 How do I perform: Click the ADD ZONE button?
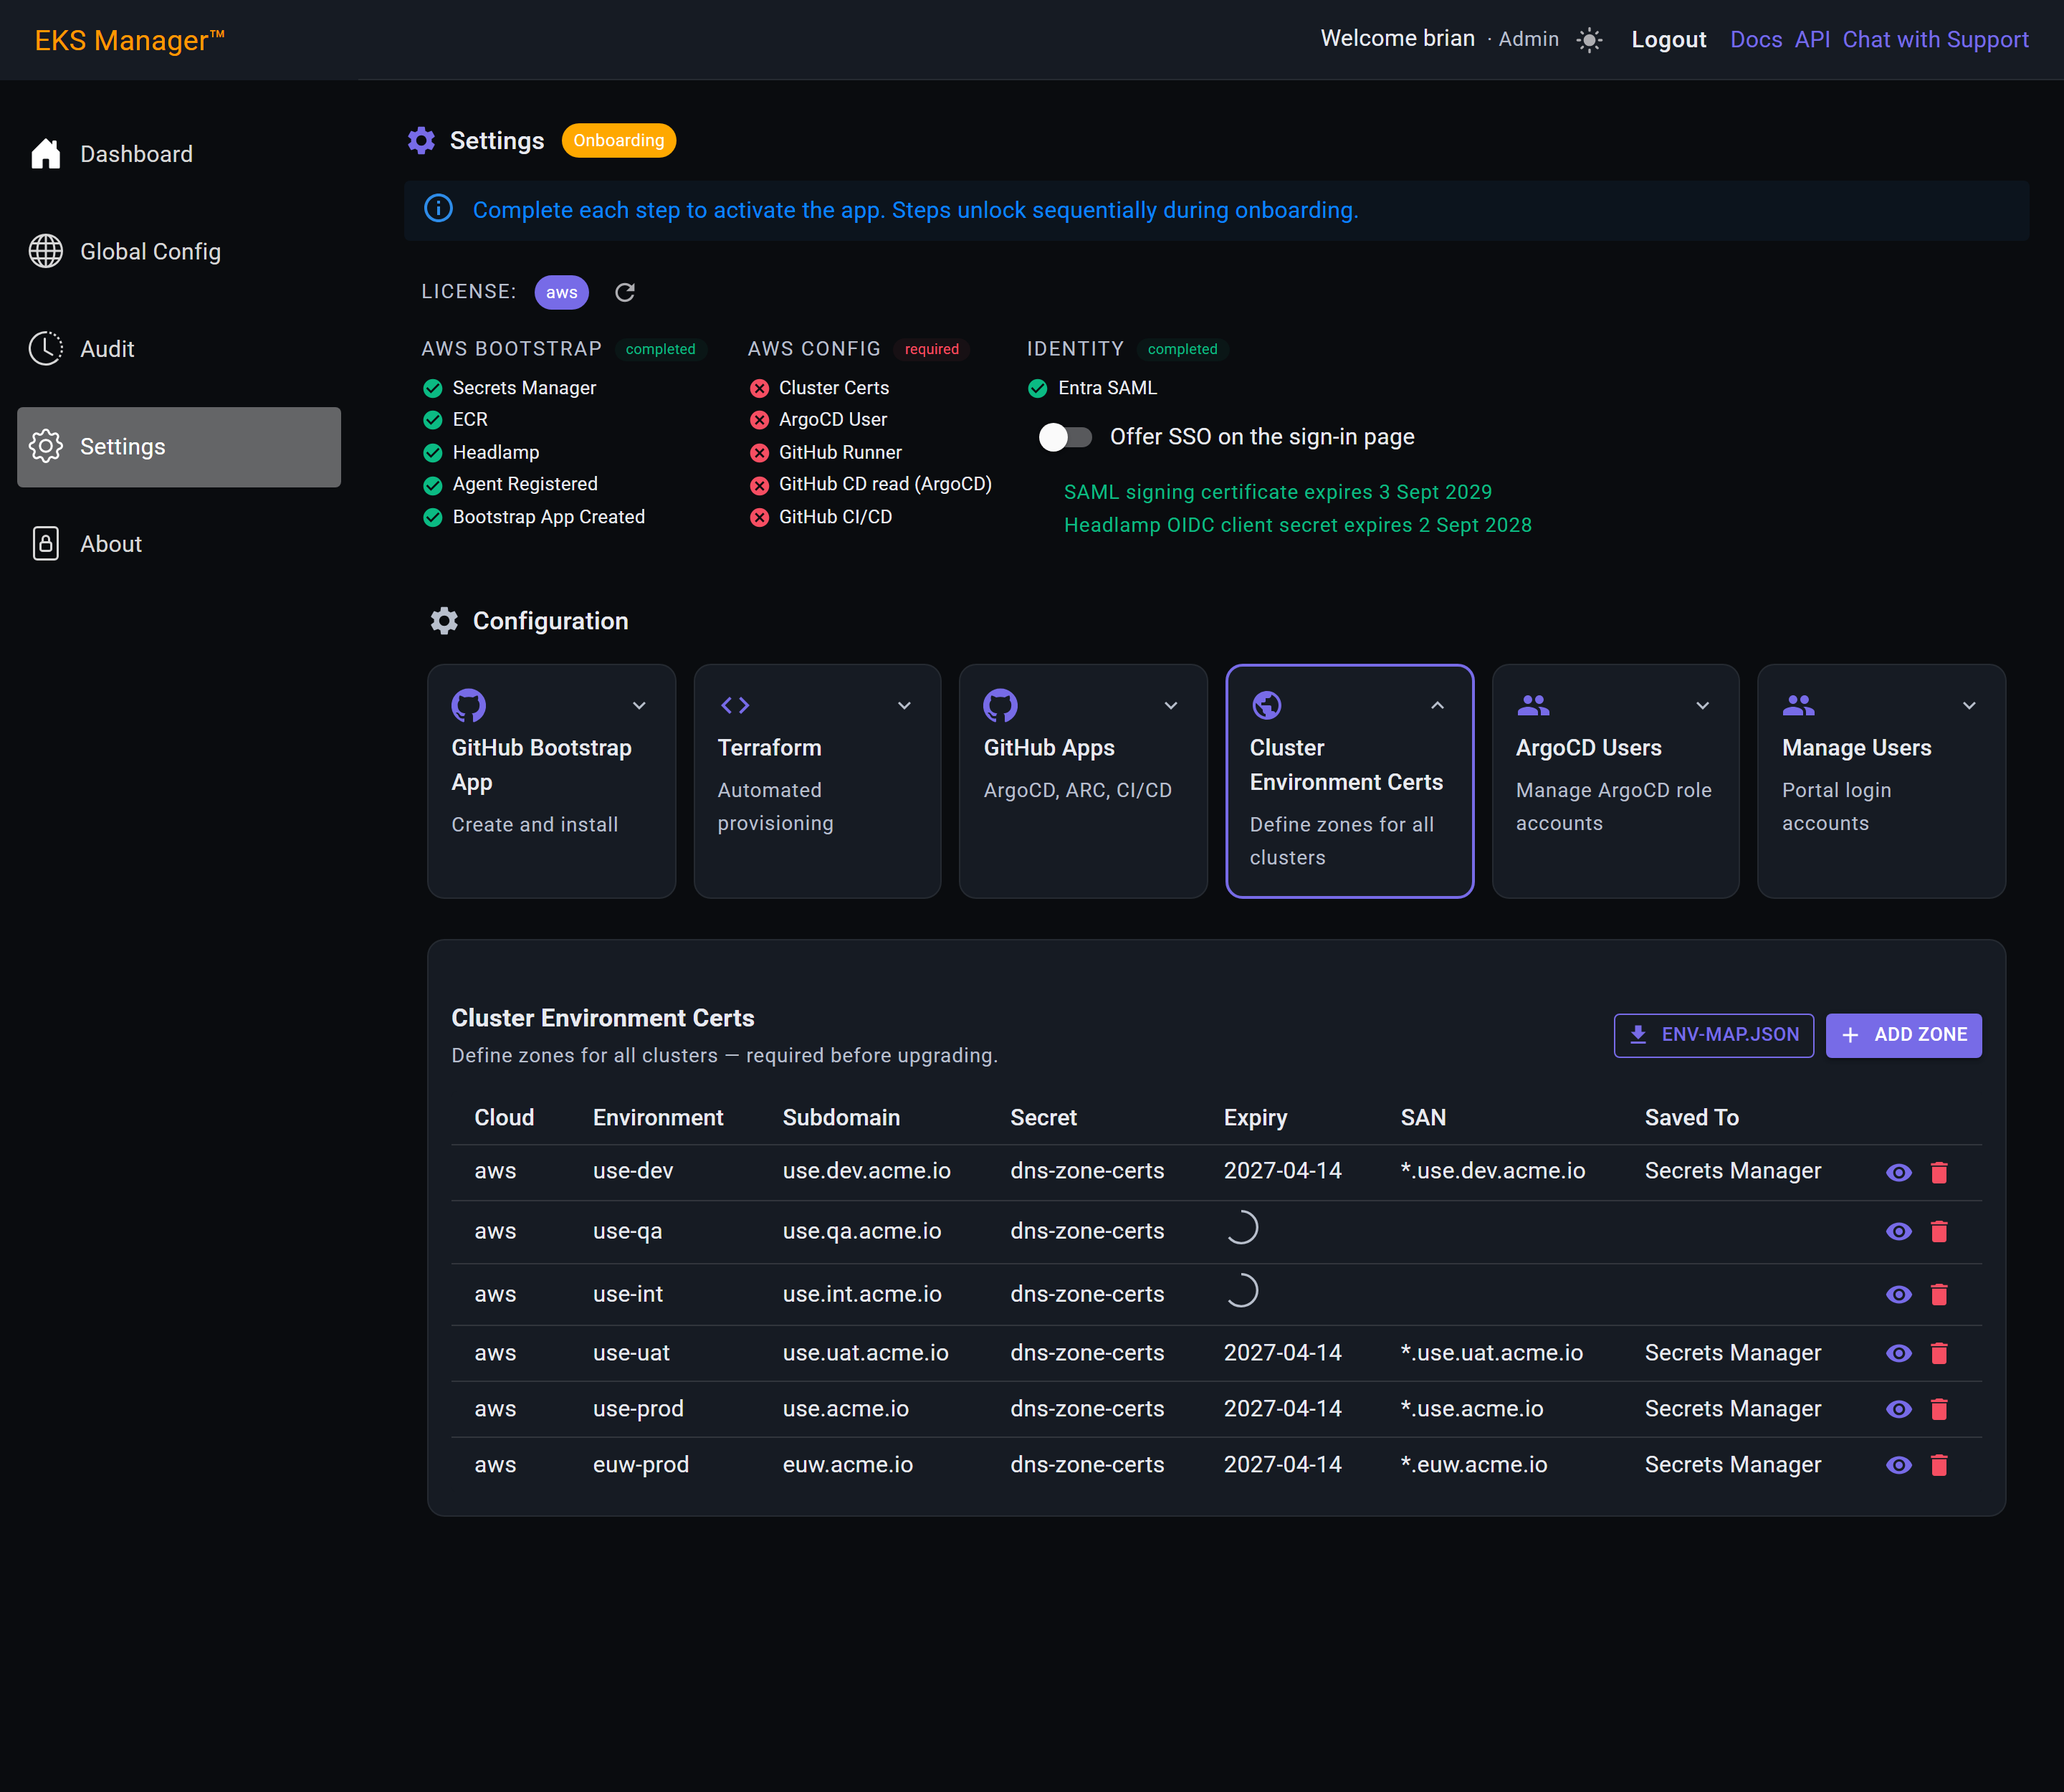click(x=1903, y=1035)
